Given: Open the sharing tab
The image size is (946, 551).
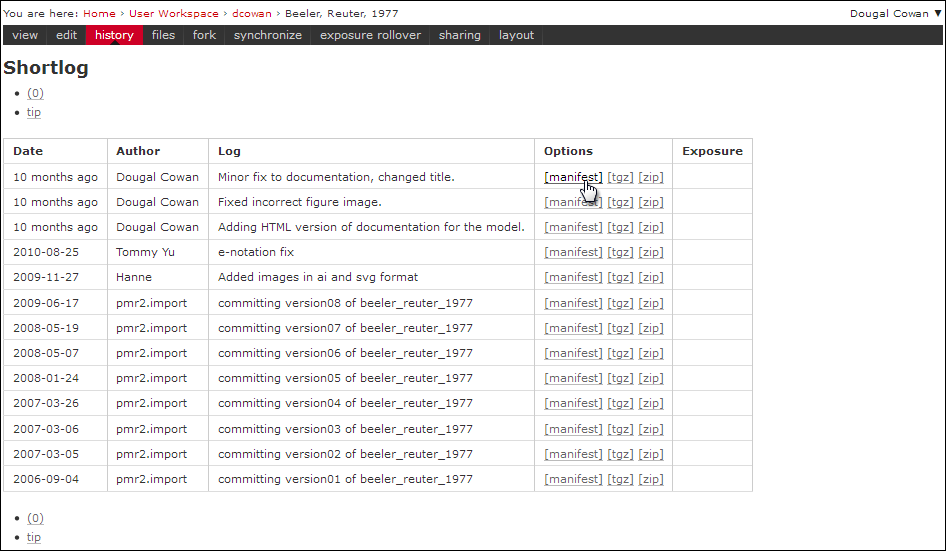Looking at the screenshot, I should click(x=460, y=35).
